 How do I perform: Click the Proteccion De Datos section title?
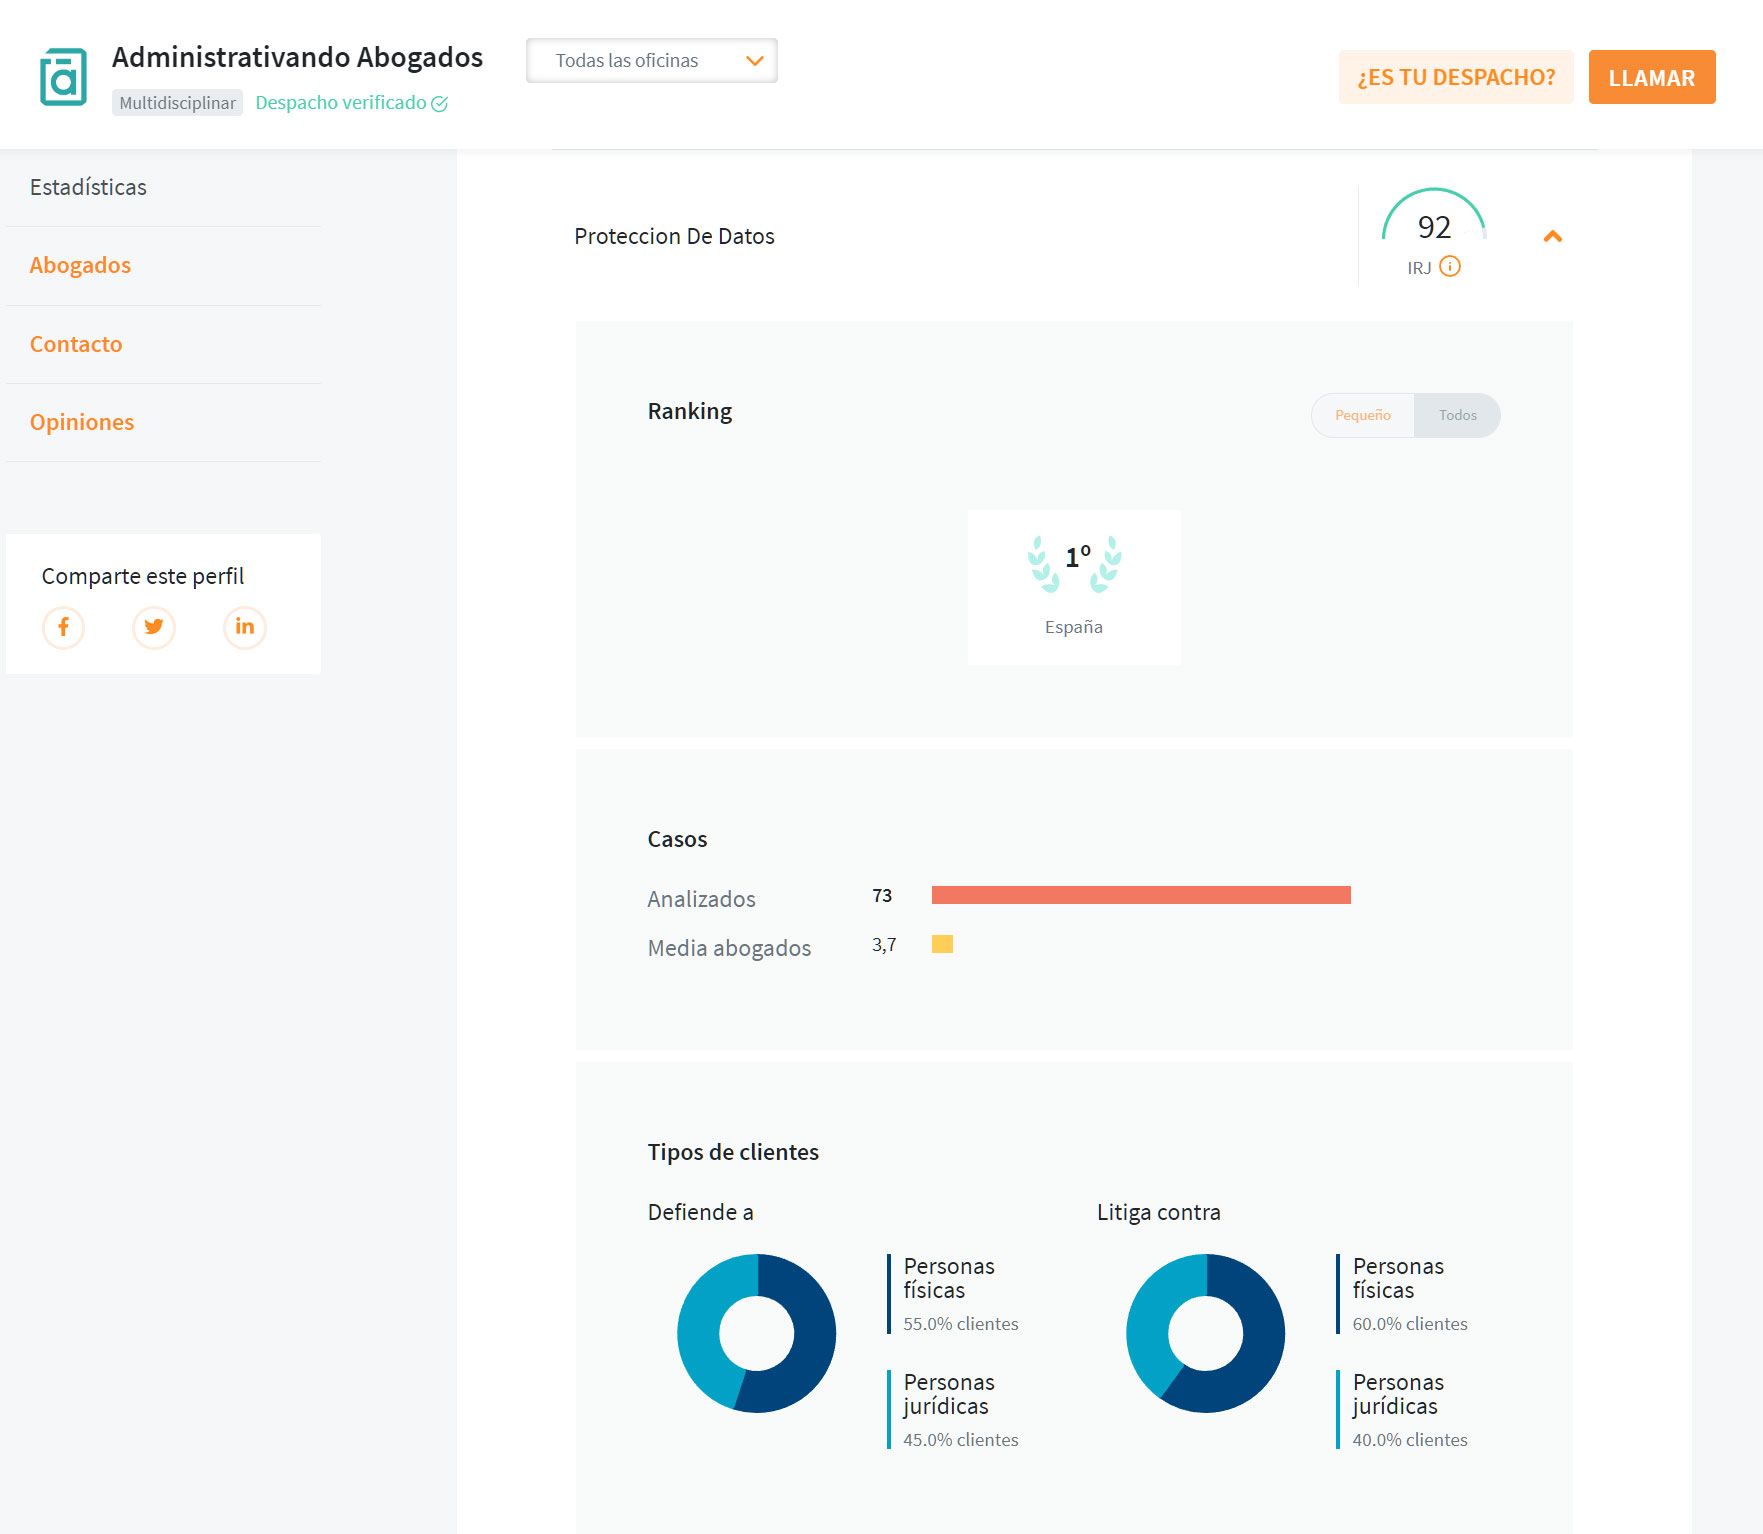coord(674,237)
